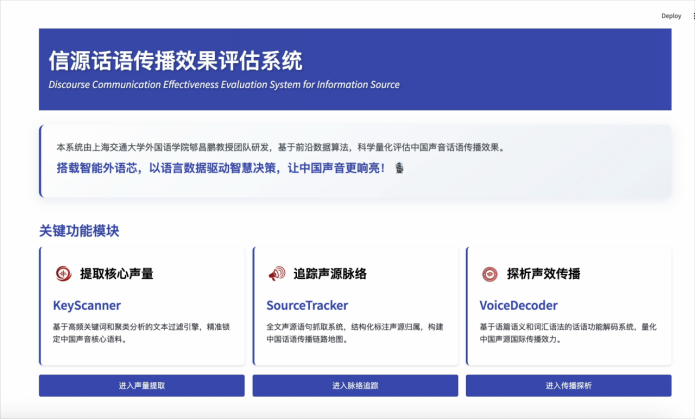The image size is (695, 420).
Task: Select the VoiceDecoder module title
Action: [x=518, y=305]
